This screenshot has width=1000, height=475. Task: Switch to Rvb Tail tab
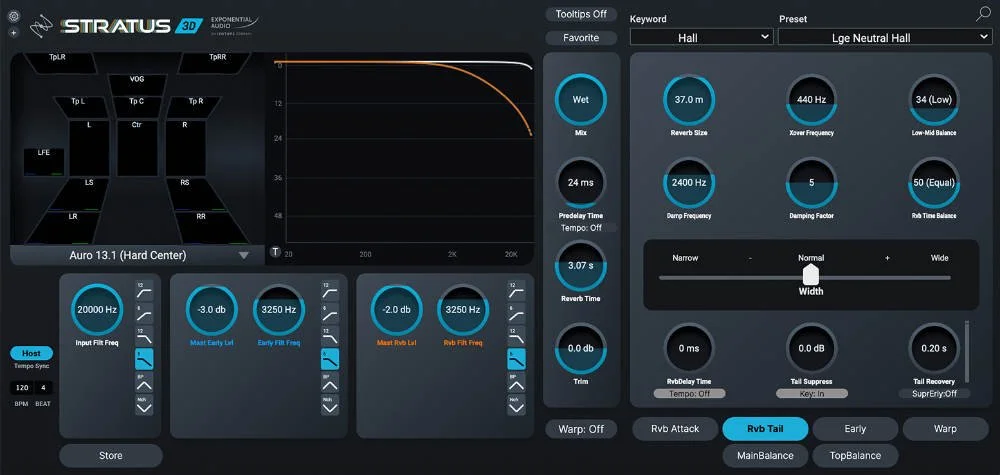tap(765, 429)
